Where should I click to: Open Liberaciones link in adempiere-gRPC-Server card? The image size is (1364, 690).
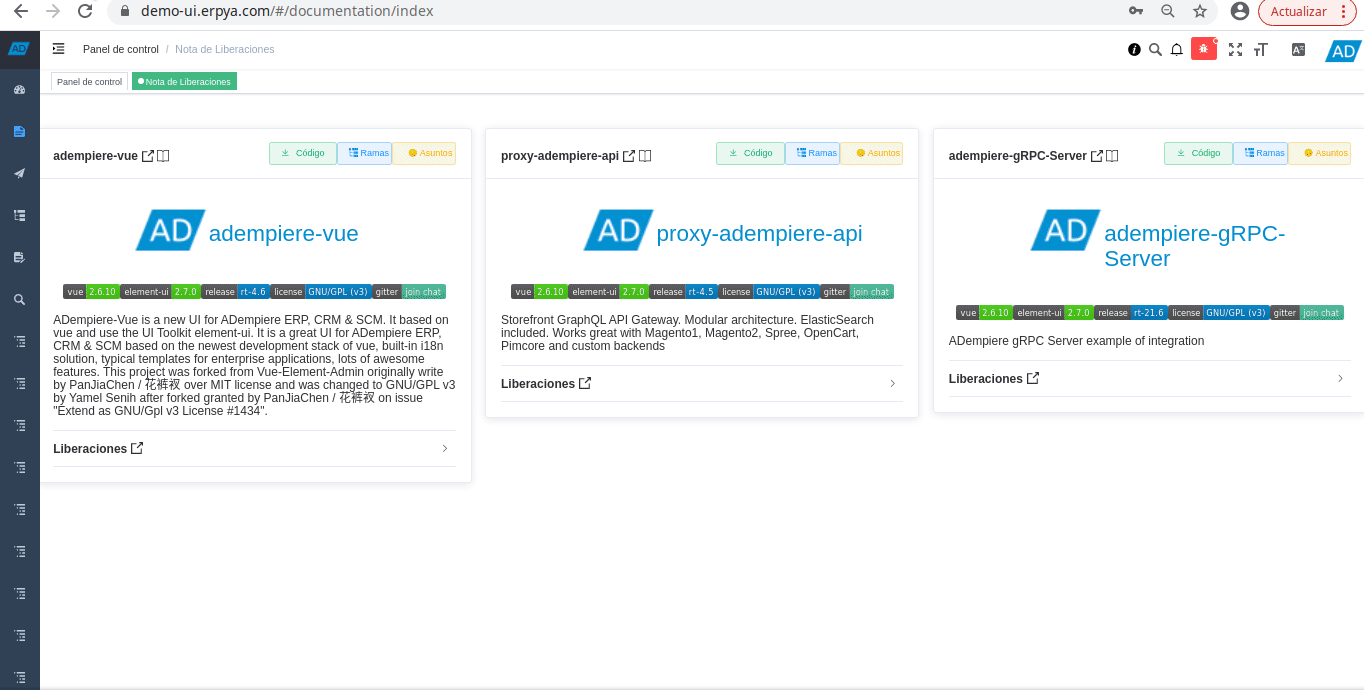coord(994,379)
